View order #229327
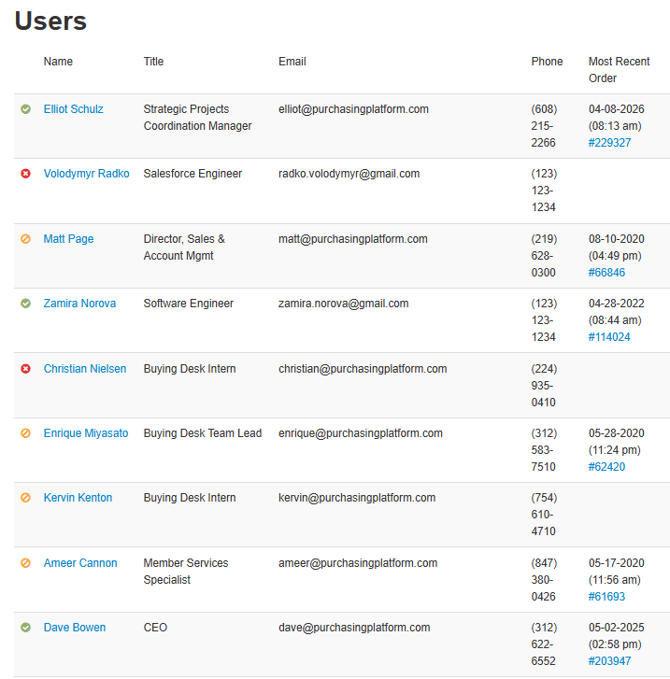 click(x=609, y=143)
